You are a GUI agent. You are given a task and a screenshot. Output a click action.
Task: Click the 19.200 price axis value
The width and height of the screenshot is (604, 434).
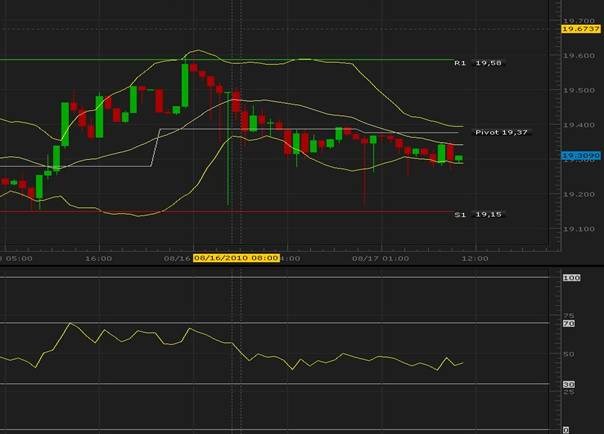click(x=579, y=194)
